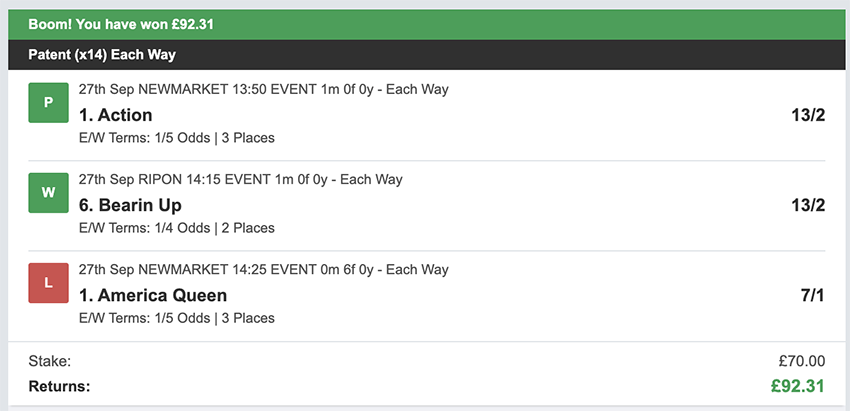Click the 7/1 odds for America Queen
This screenshot has height=411, width=850.
(x=812, y=295)
